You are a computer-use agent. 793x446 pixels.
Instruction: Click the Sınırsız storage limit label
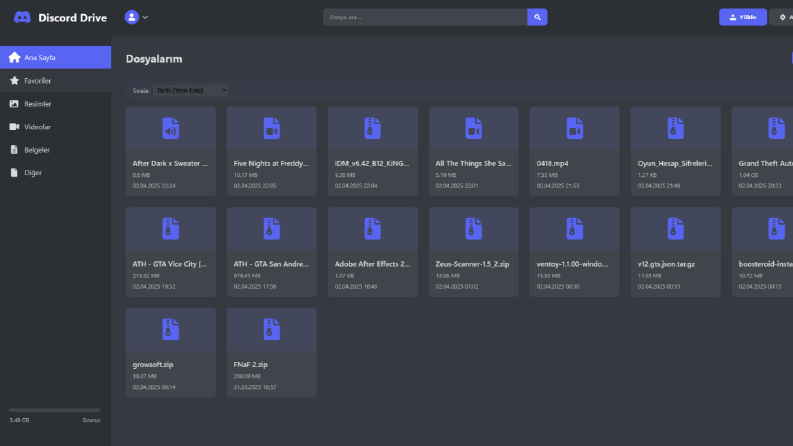tap(92, 420)
